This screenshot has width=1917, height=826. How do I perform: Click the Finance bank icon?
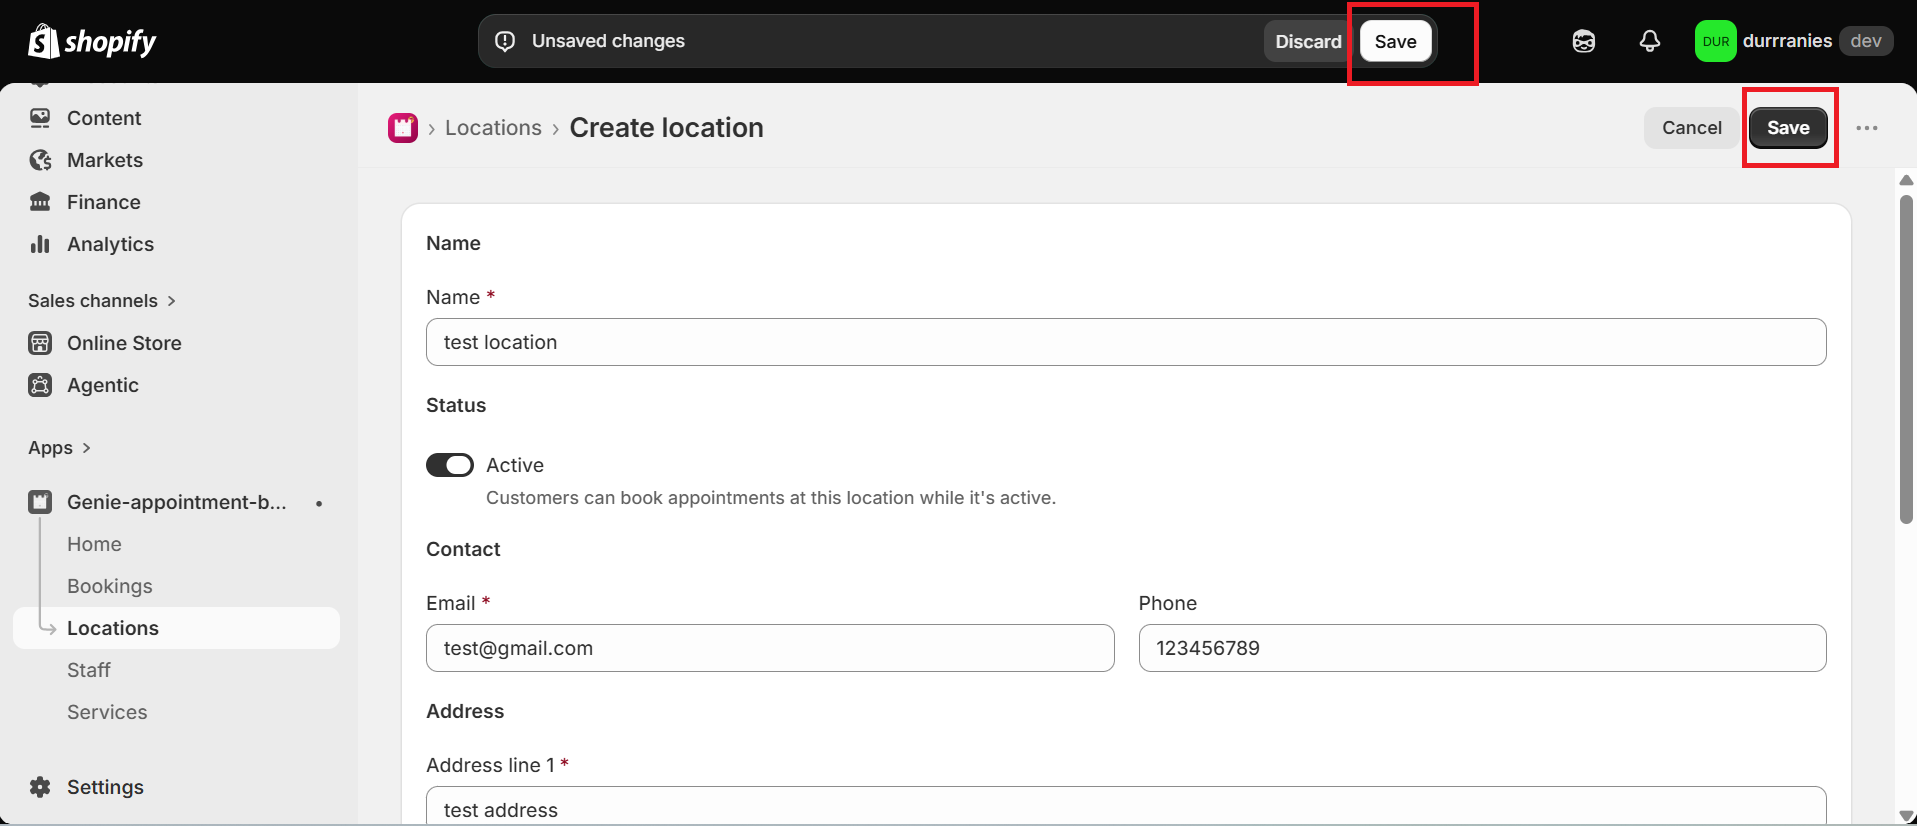tap(40, 202)
